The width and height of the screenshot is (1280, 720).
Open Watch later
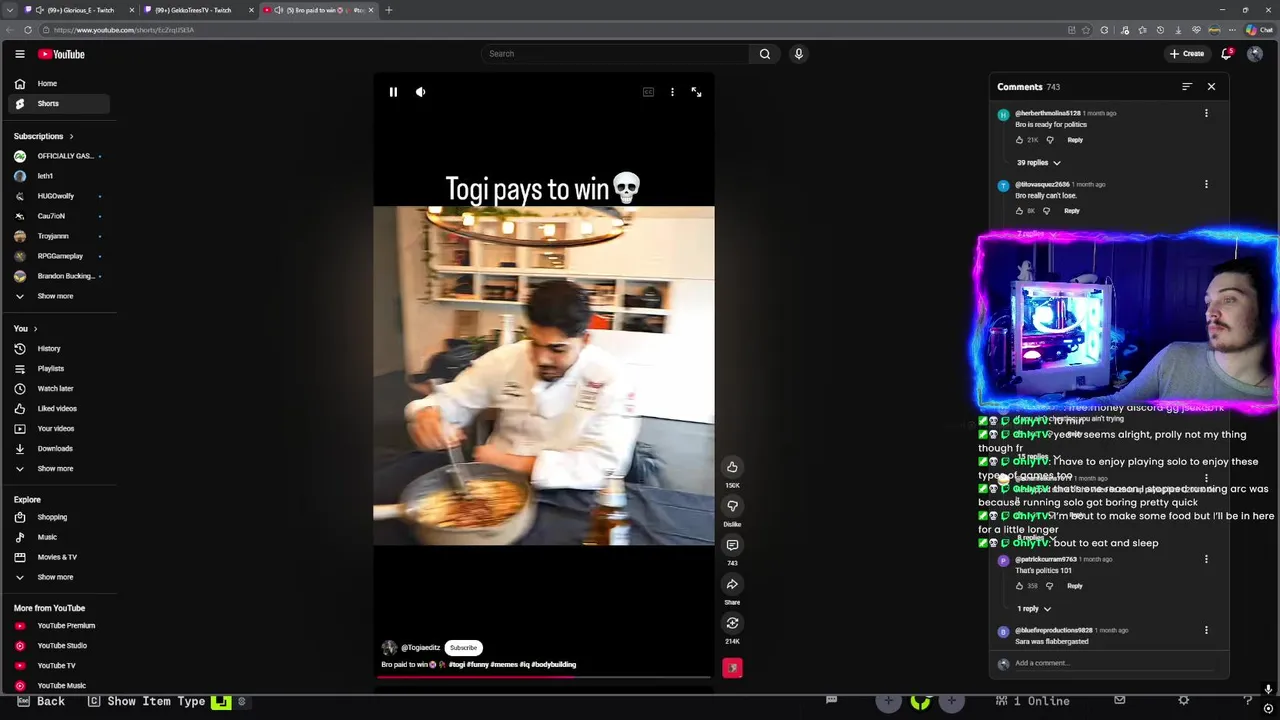59,389
